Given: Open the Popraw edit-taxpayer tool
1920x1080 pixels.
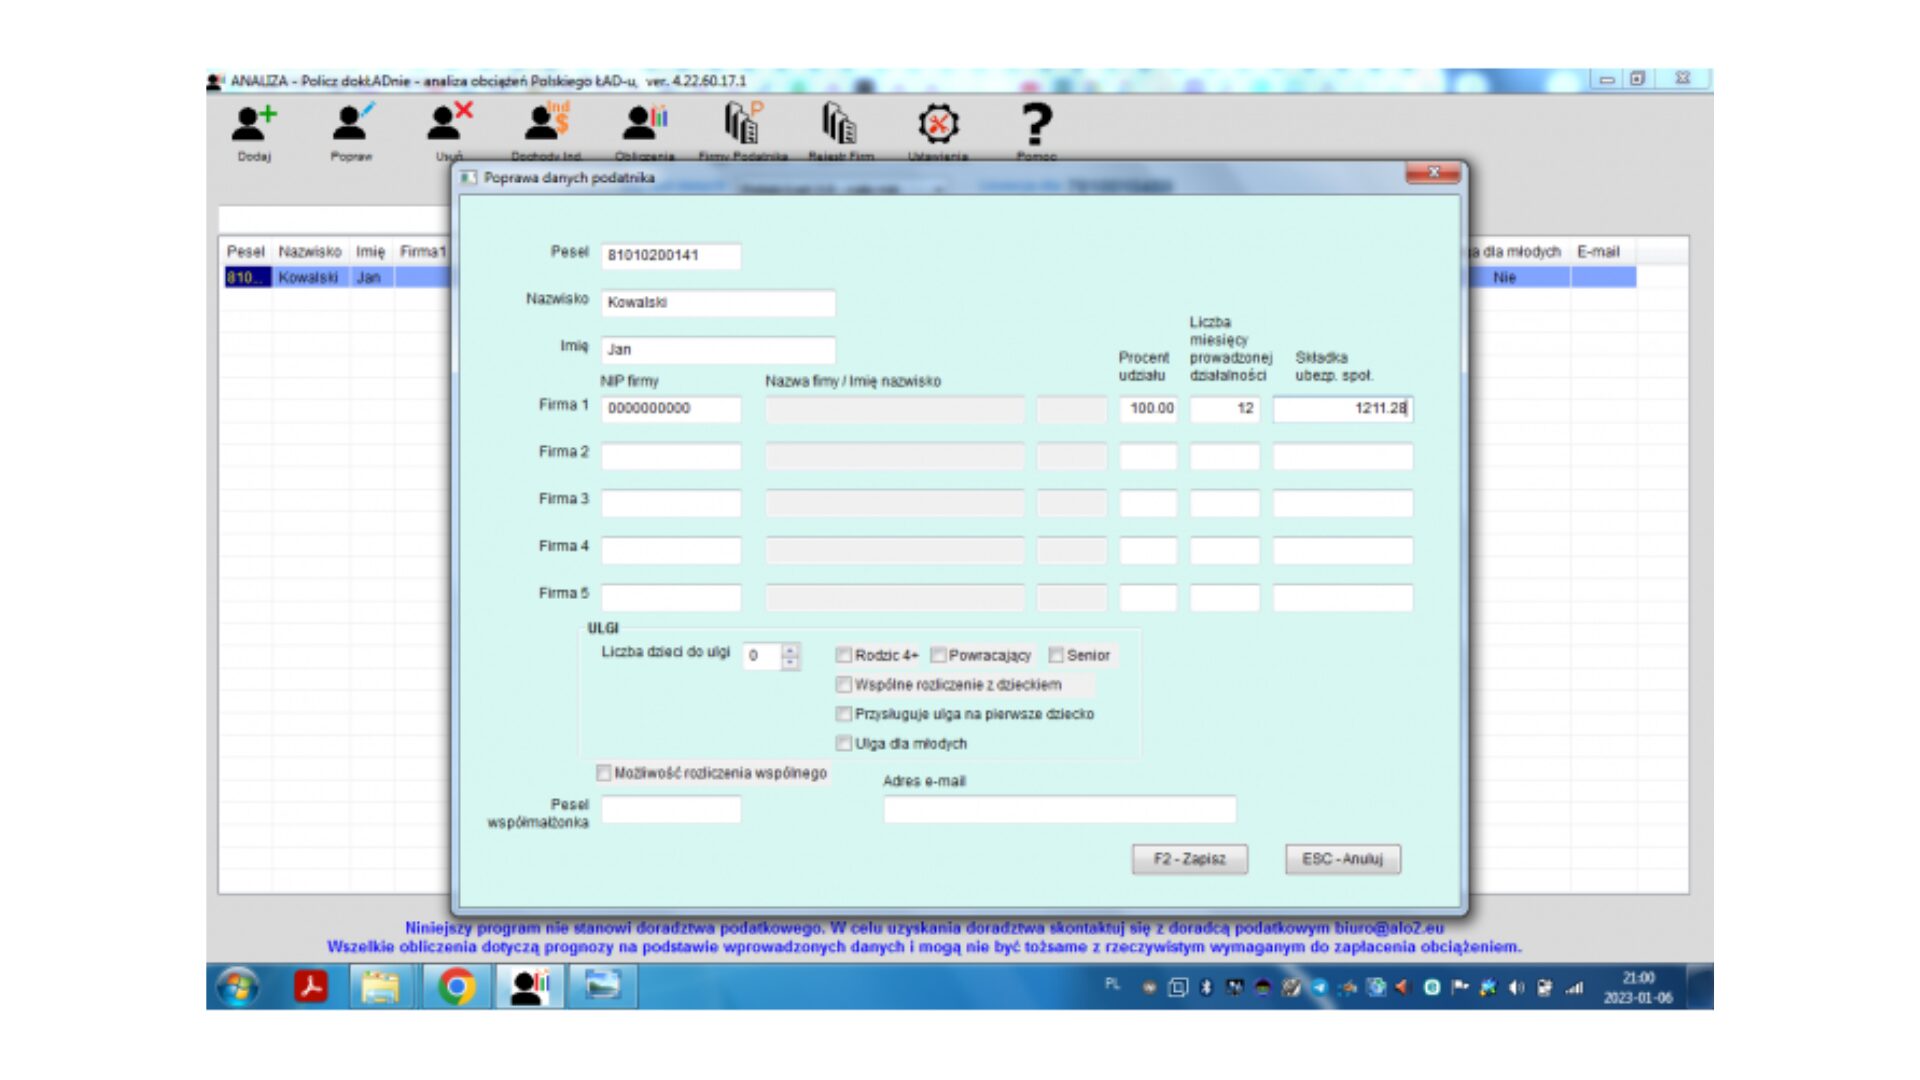Looking at the screenshot, I should [351, 125].
